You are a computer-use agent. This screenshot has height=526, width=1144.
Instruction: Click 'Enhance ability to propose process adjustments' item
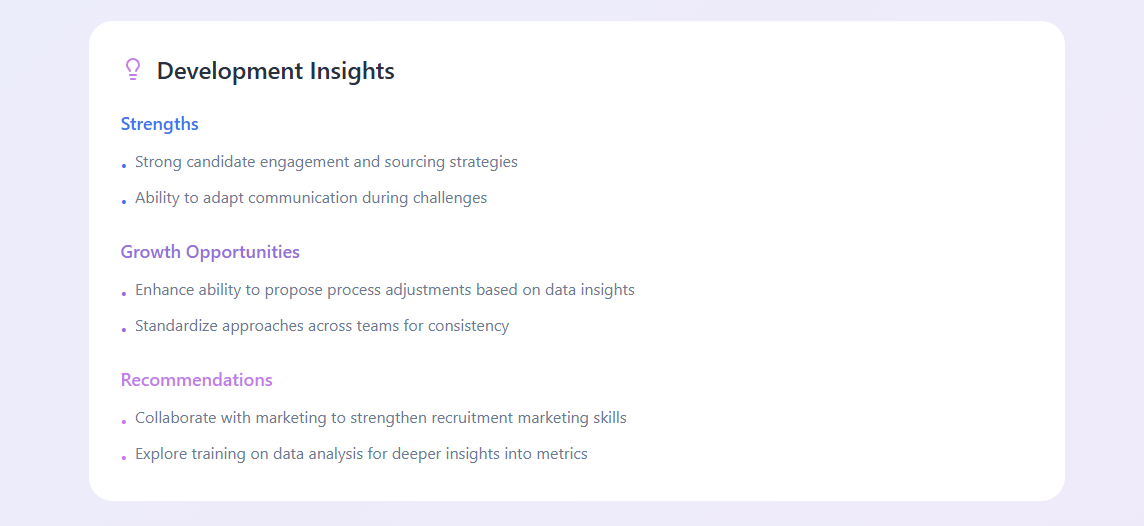coord(384,290)
